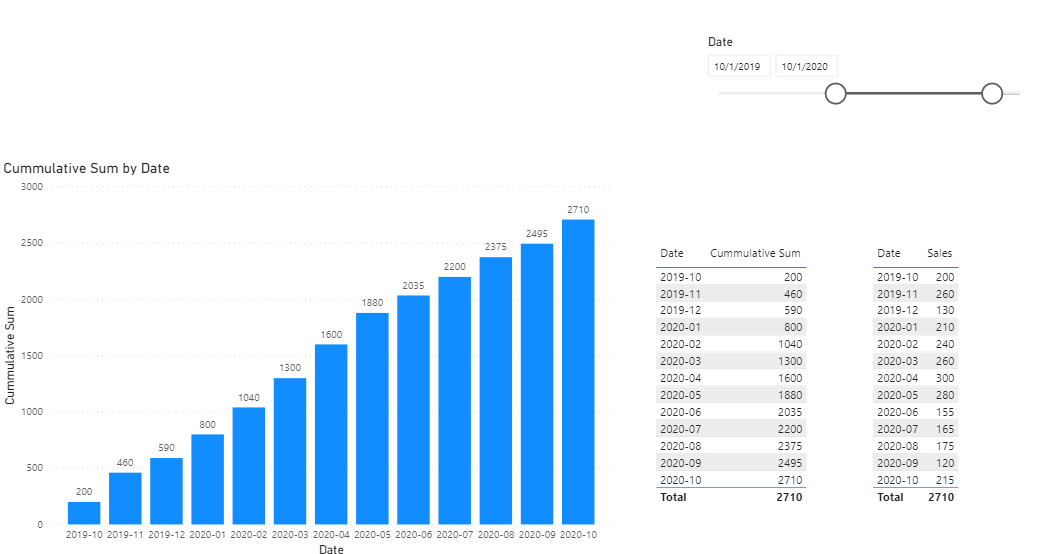Click the 165 cell in the Sales table

(945, 429)
